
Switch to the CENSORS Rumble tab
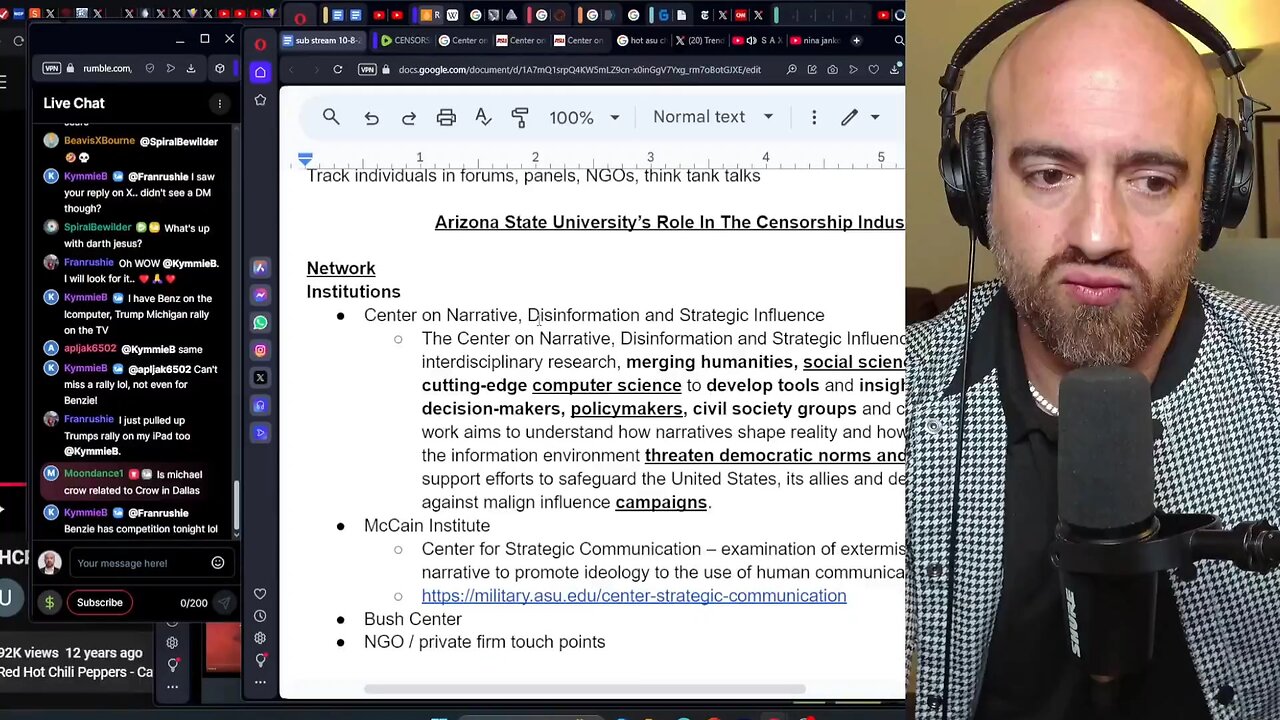405,41
